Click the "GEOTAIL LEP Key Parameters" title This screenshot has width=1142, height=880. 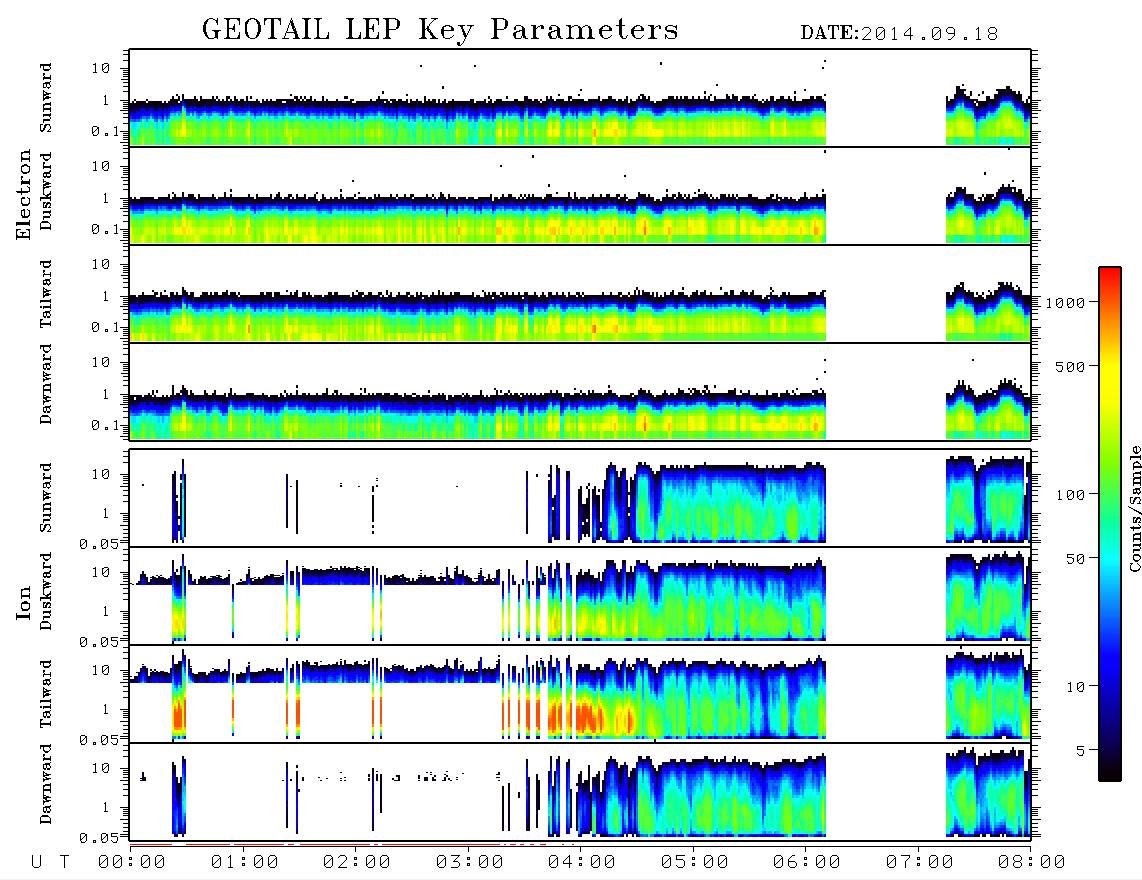(440, 30)
